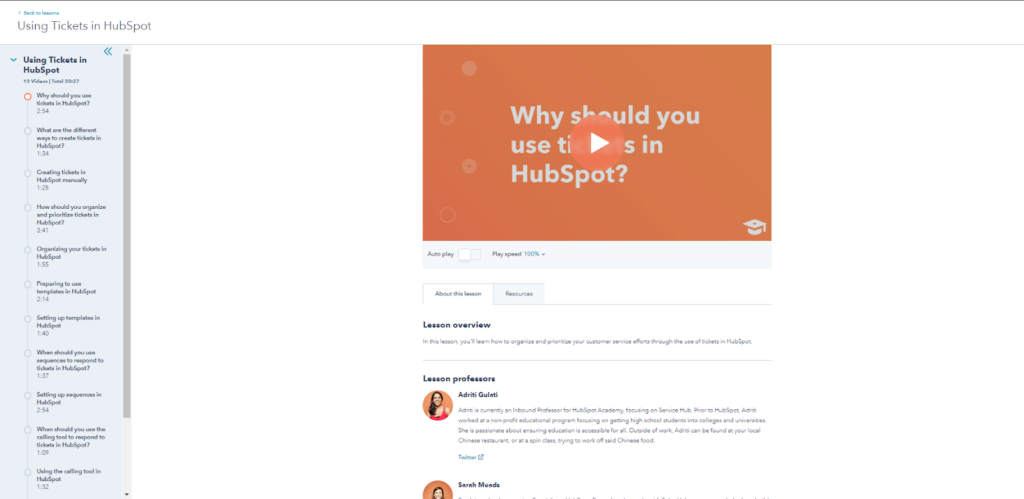The height and width of the screenshot is (499, 1024).
Task: Click the Back to lessons arrow icon
Action: click(20, 12)
